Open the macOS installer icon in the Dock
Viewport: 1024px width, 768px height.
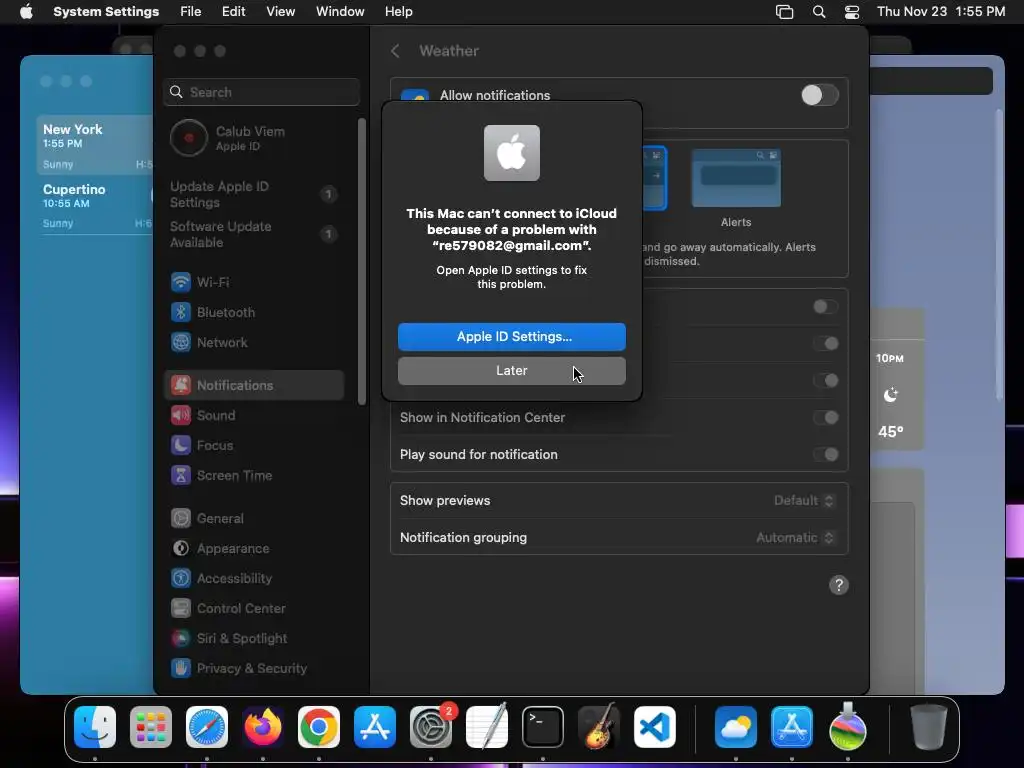click(x=848, y=727)
